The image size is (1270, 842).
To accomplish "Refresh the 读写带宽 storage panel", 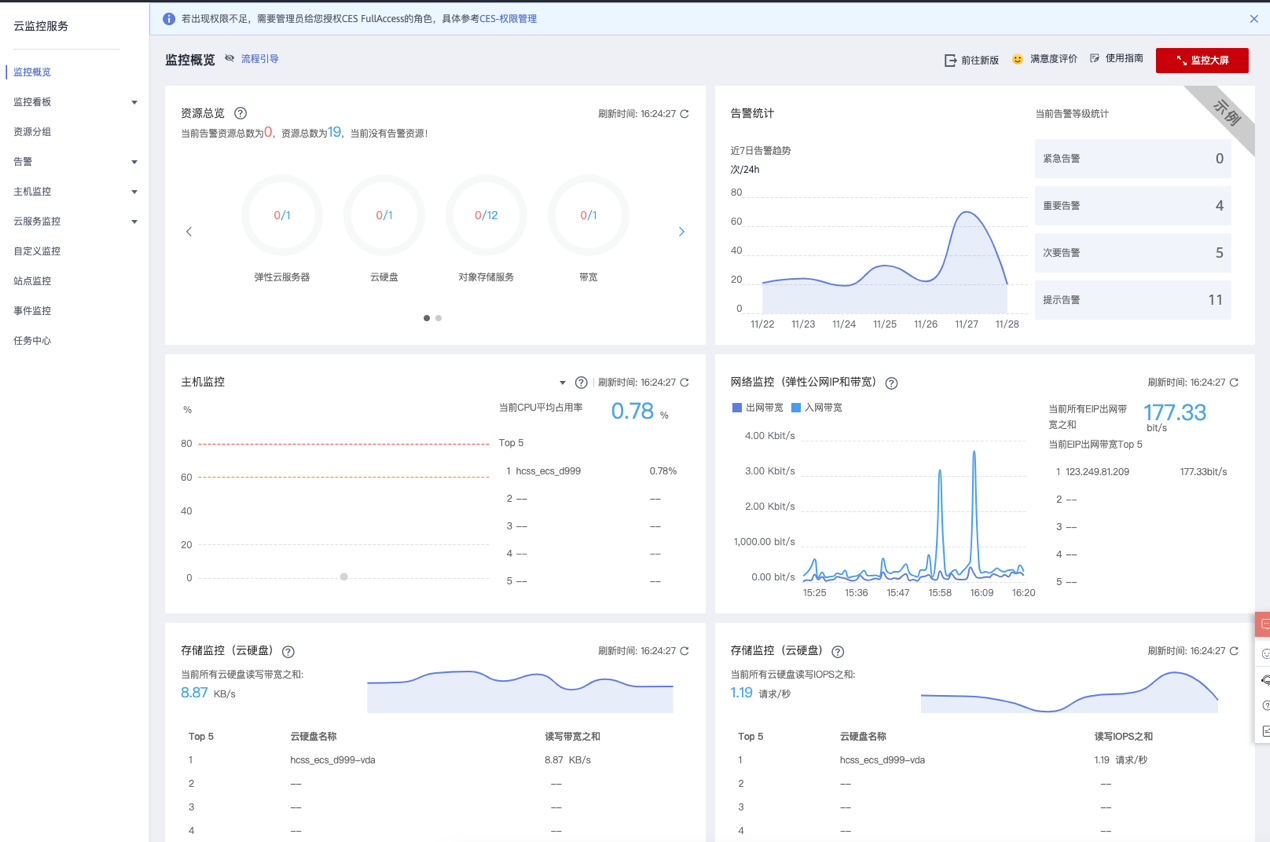I will pyautogui.click(x=685, y=652).
